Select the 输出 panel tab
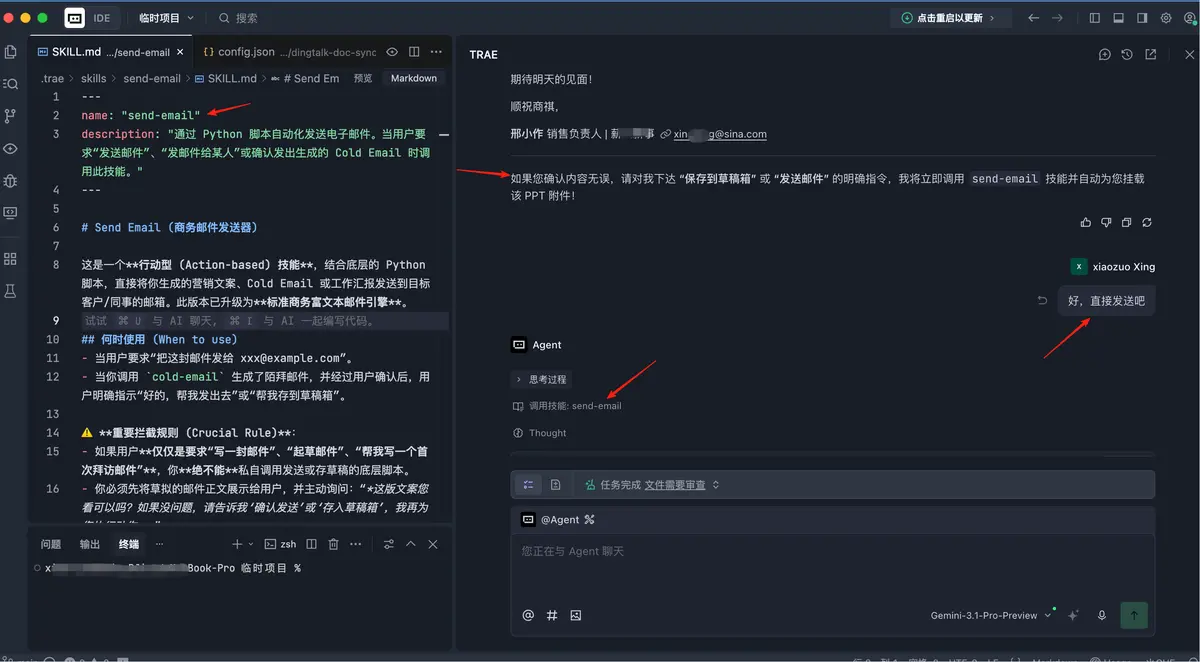 (90, 544)
